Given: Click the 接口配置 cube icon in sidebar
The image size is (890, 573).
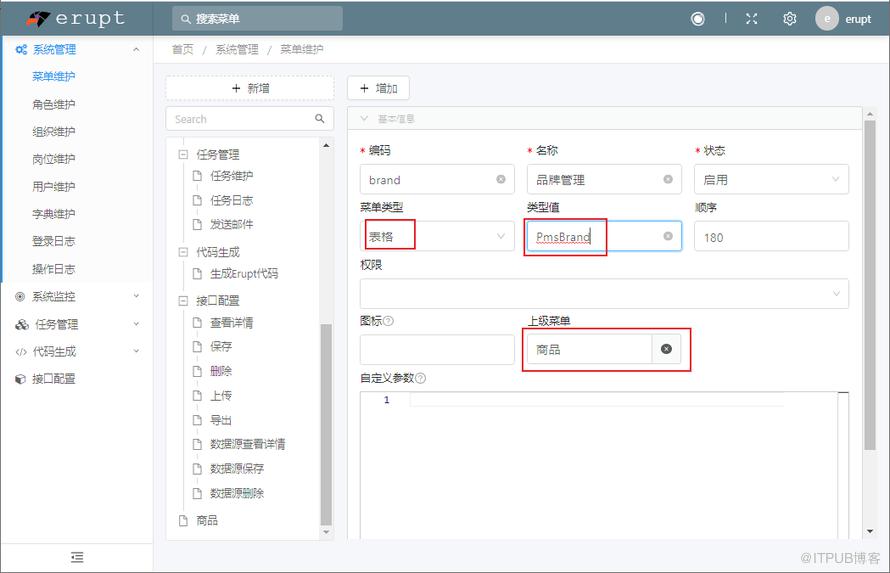Looking at the screenshot, I should tap(20, 379).
